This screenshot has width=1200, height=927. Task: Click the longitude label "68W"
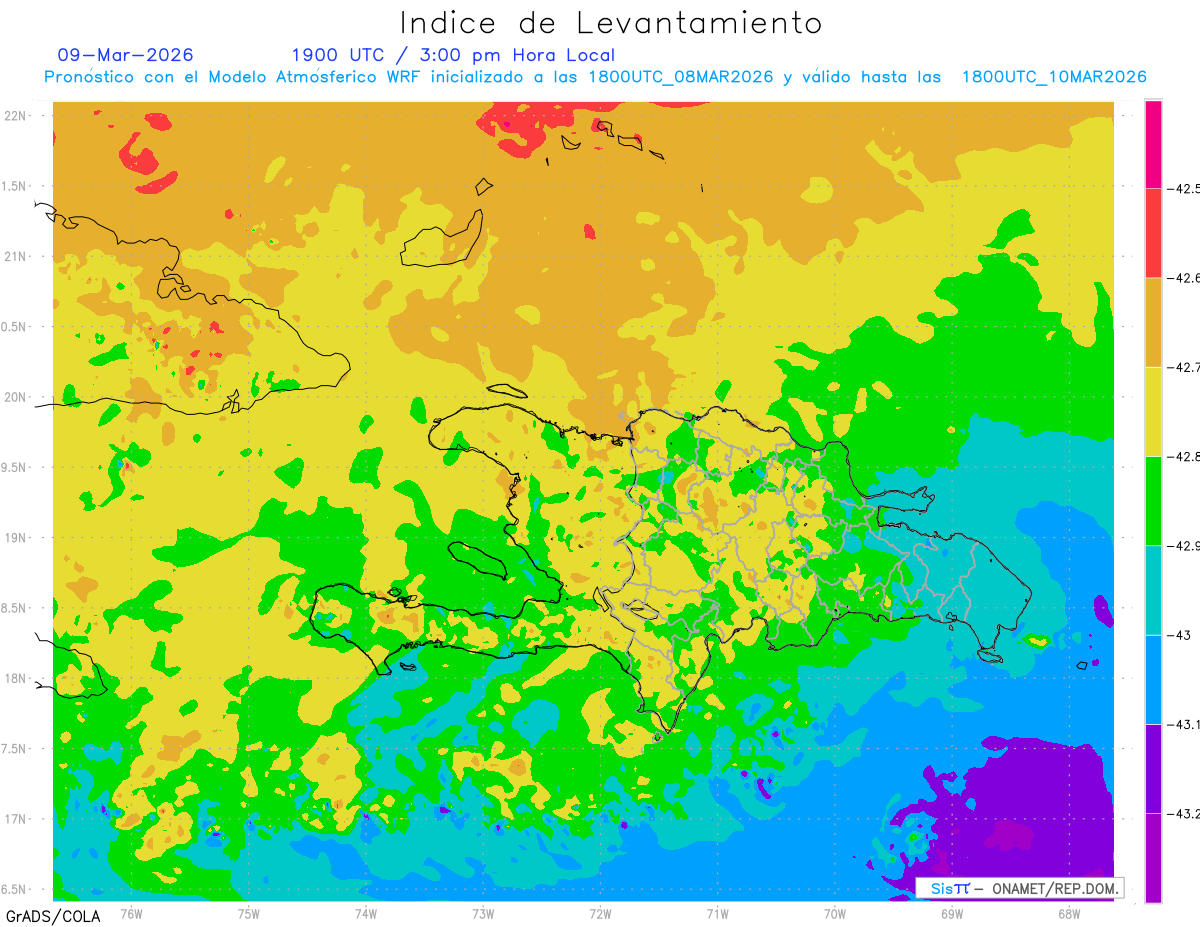tap(1069, 913)
